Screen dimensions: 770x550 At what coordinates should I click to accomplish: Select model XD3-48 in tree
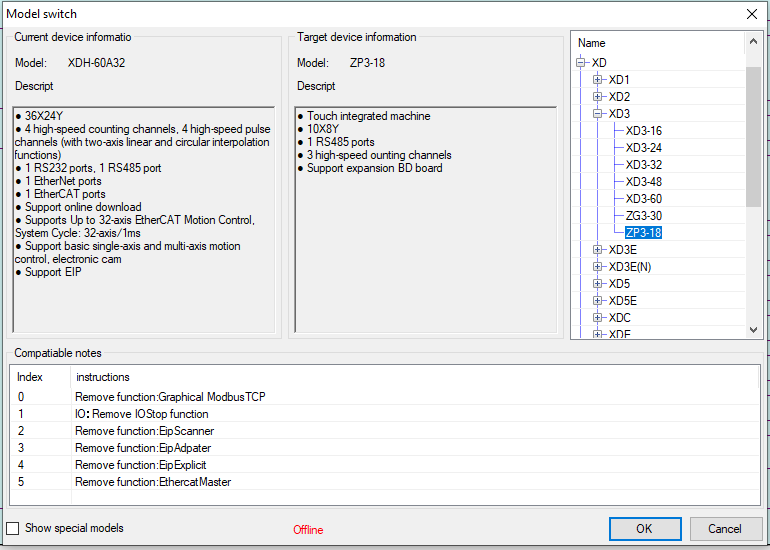point(643,182)
